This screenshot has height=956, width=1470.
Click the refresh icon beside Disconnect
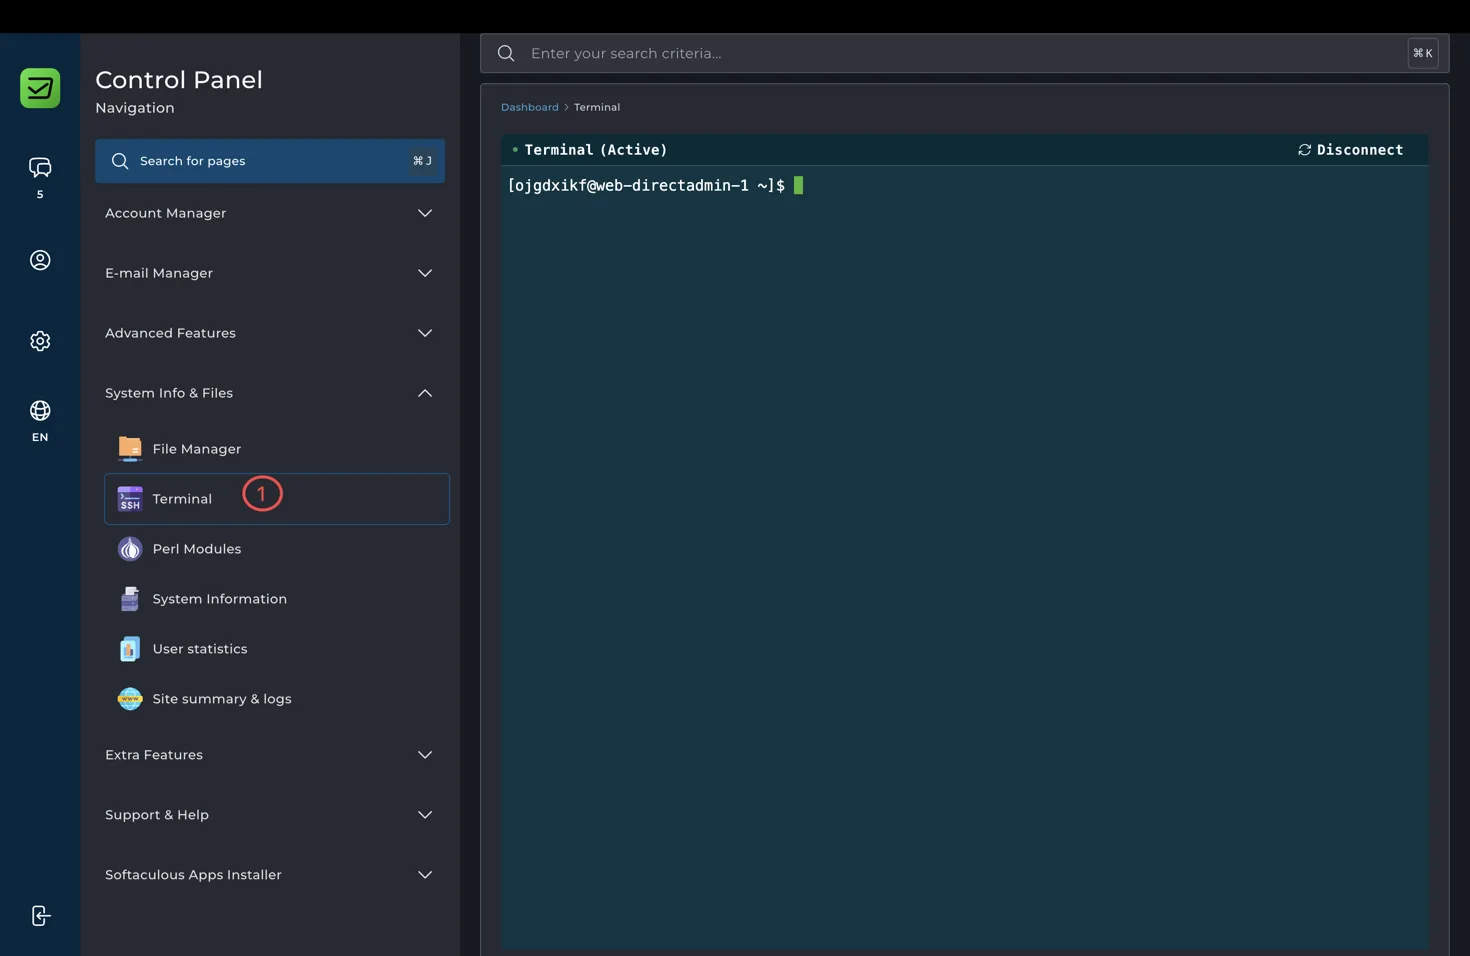pyautogui.click(x=1304, y=150)
